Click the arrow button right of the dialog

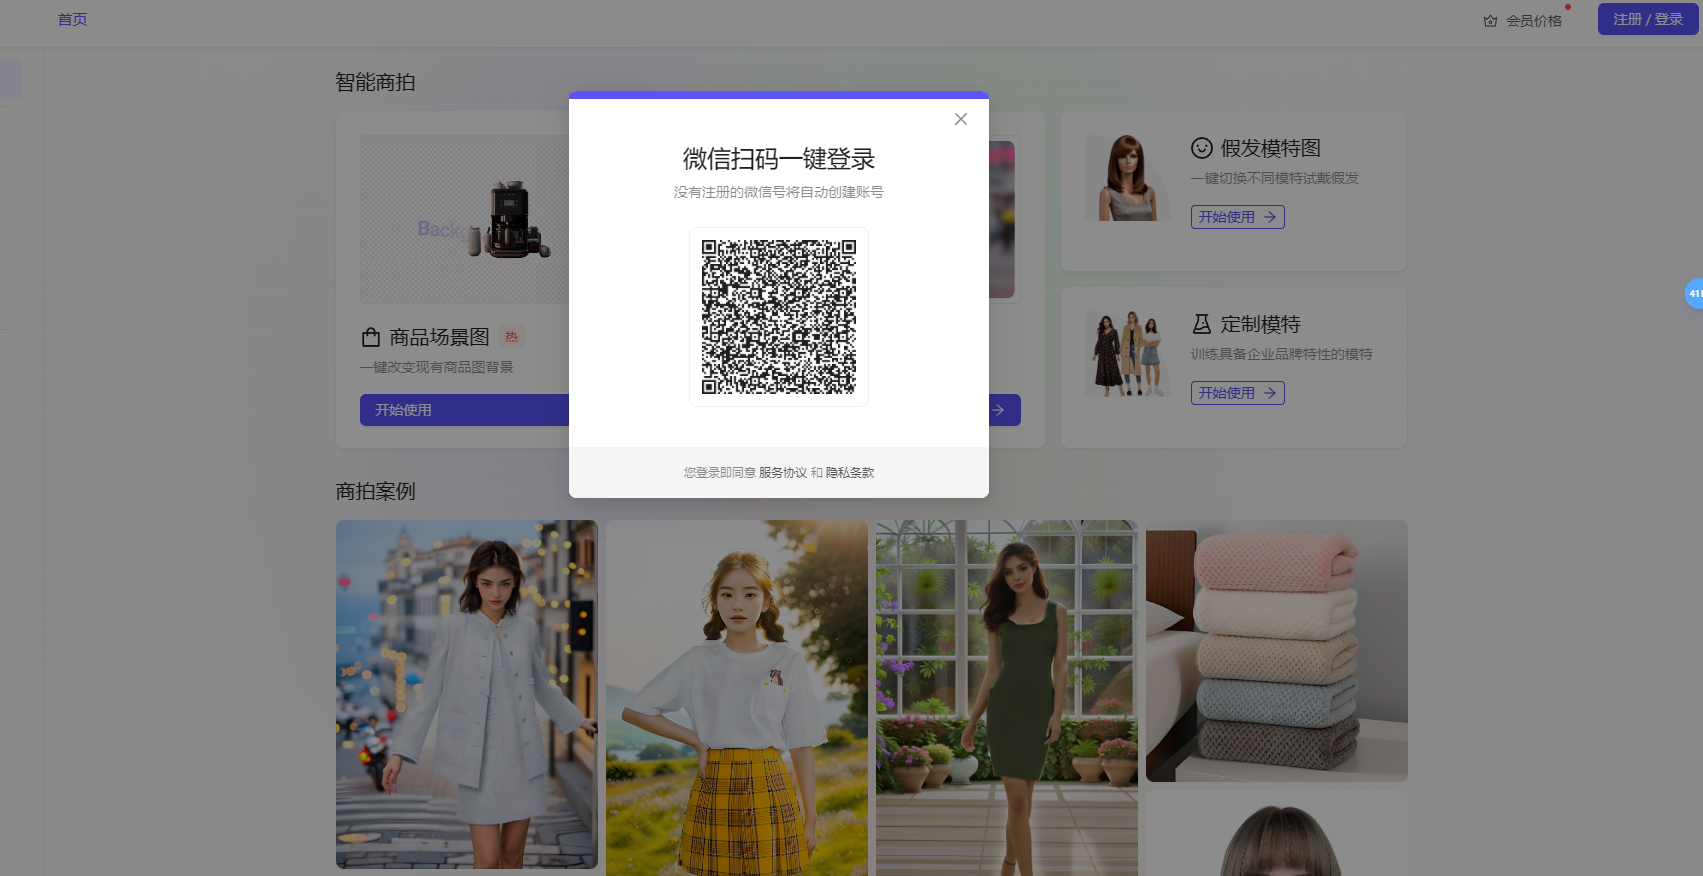click(1004, 410)
